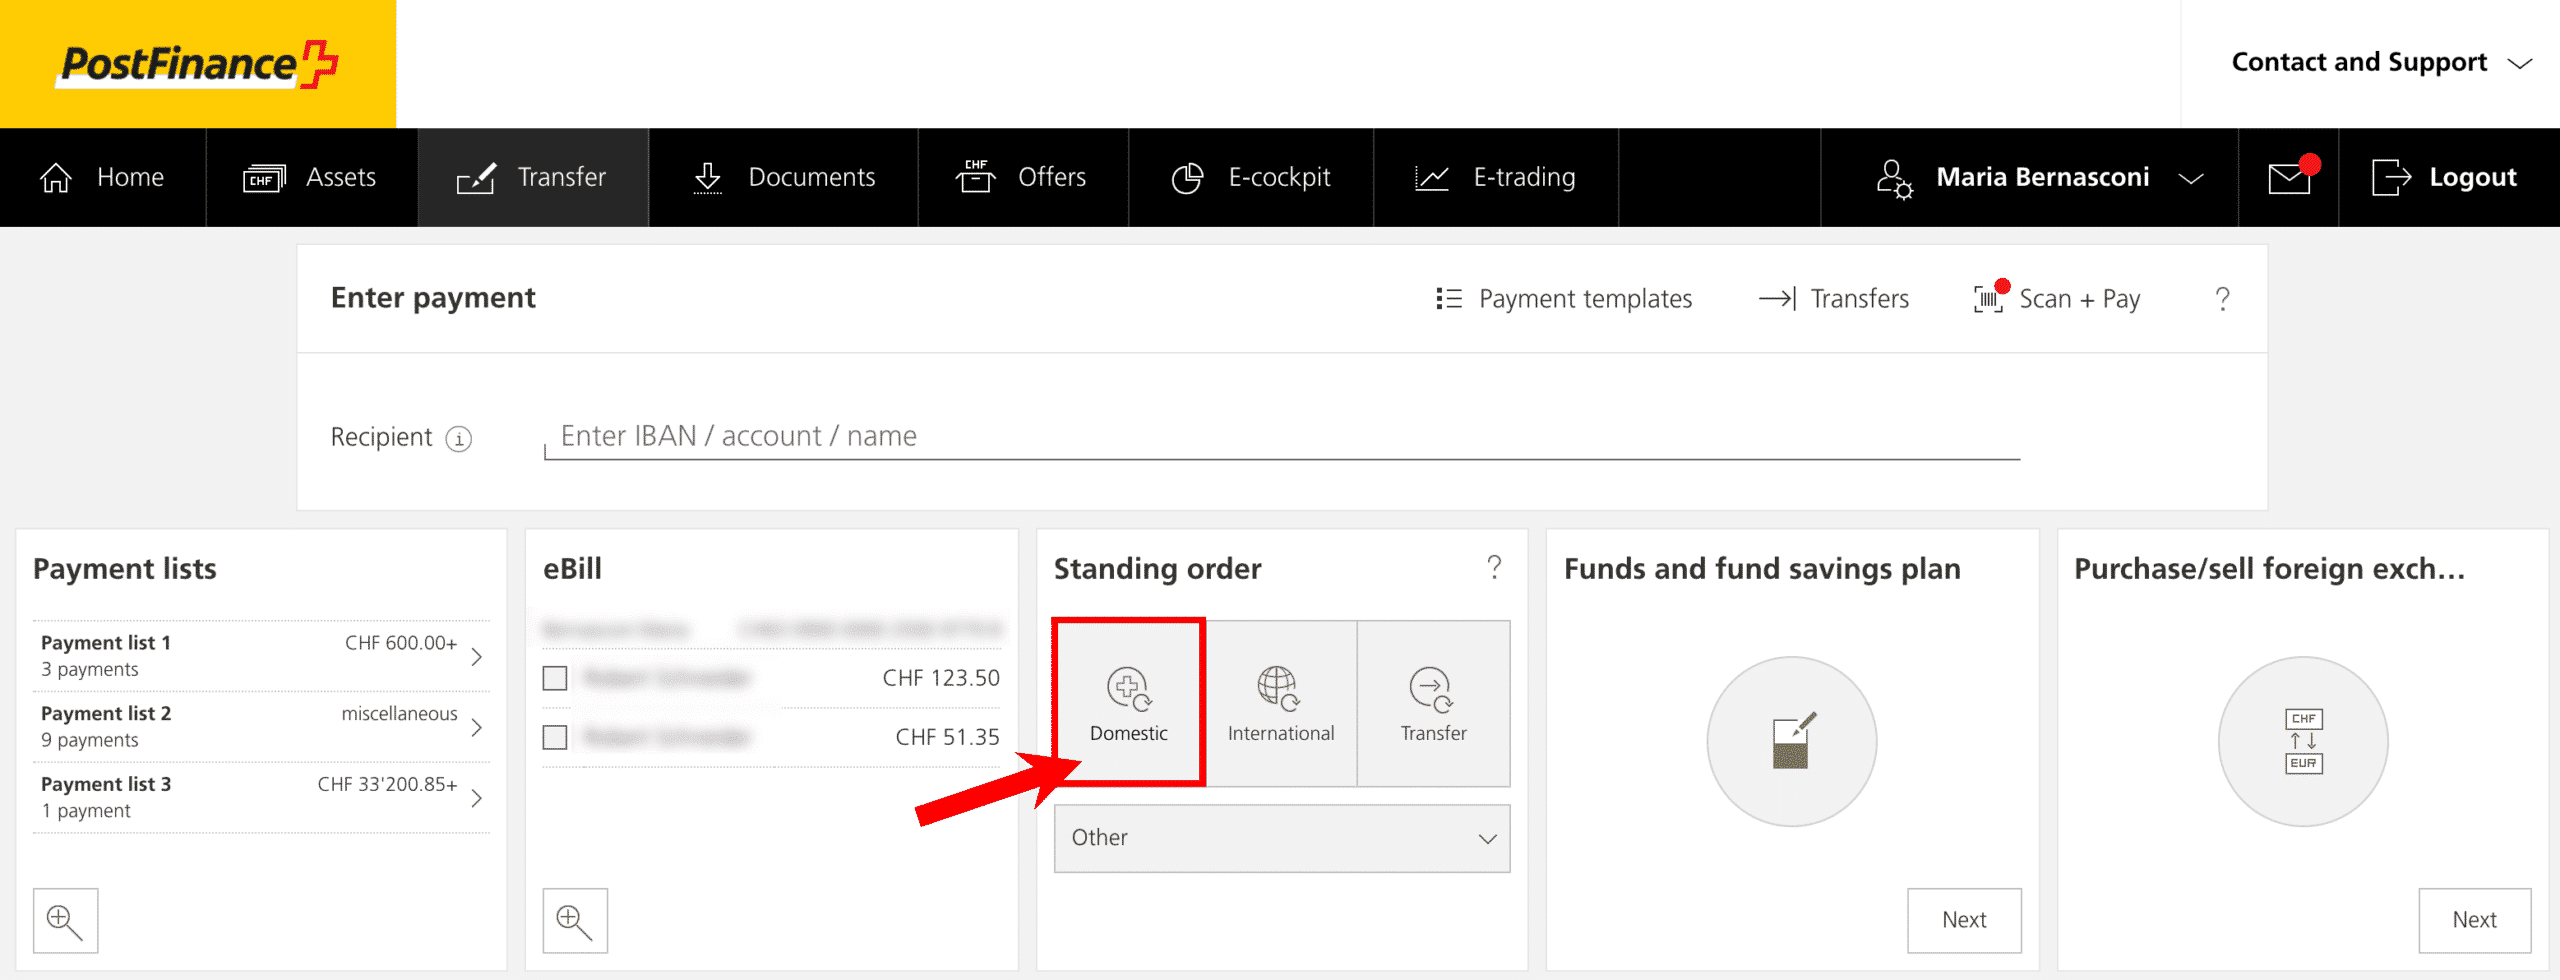
Task: Open the Documents menu
Action: click(x=784, y=178)
